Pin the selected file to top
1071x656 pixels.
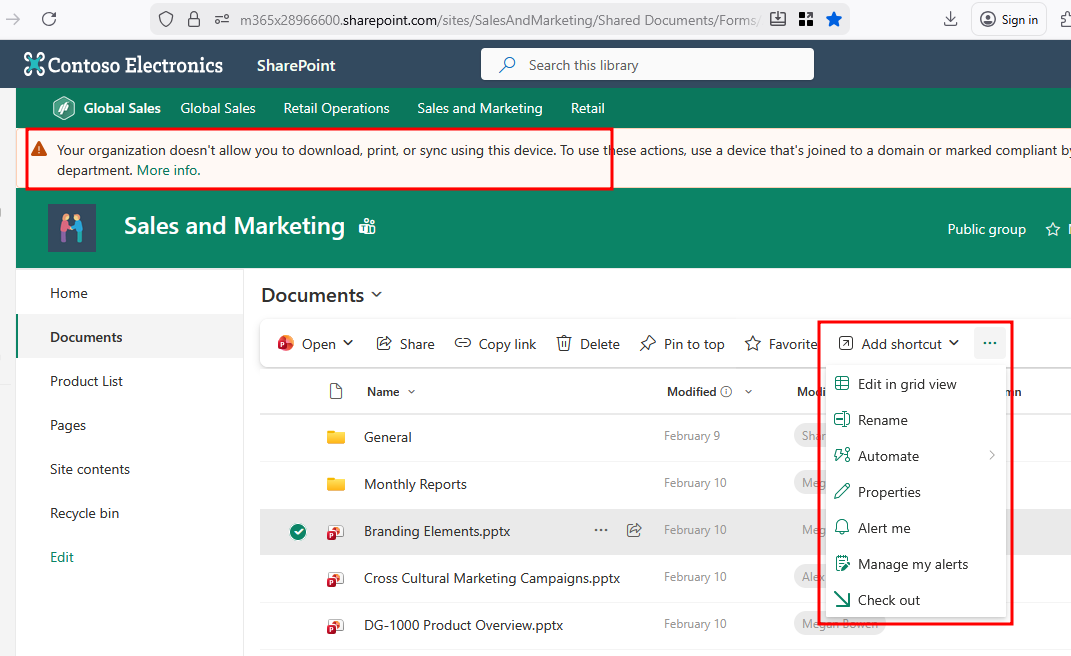(682, 344)
